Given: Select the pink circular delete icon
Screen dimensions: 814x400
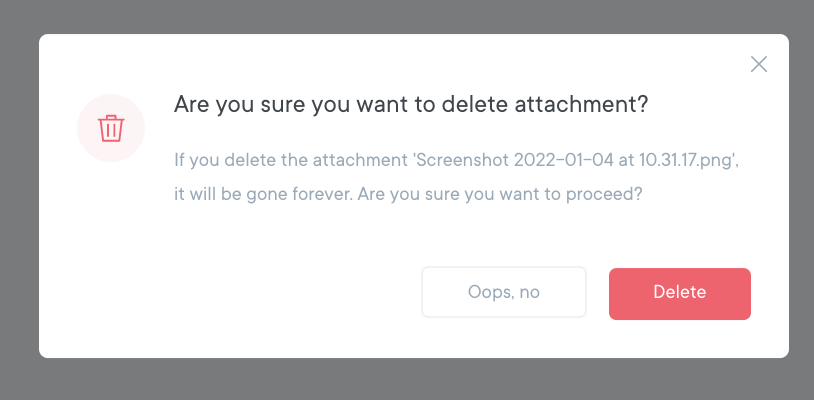Looking at the screenshot, I should point(111,128).
